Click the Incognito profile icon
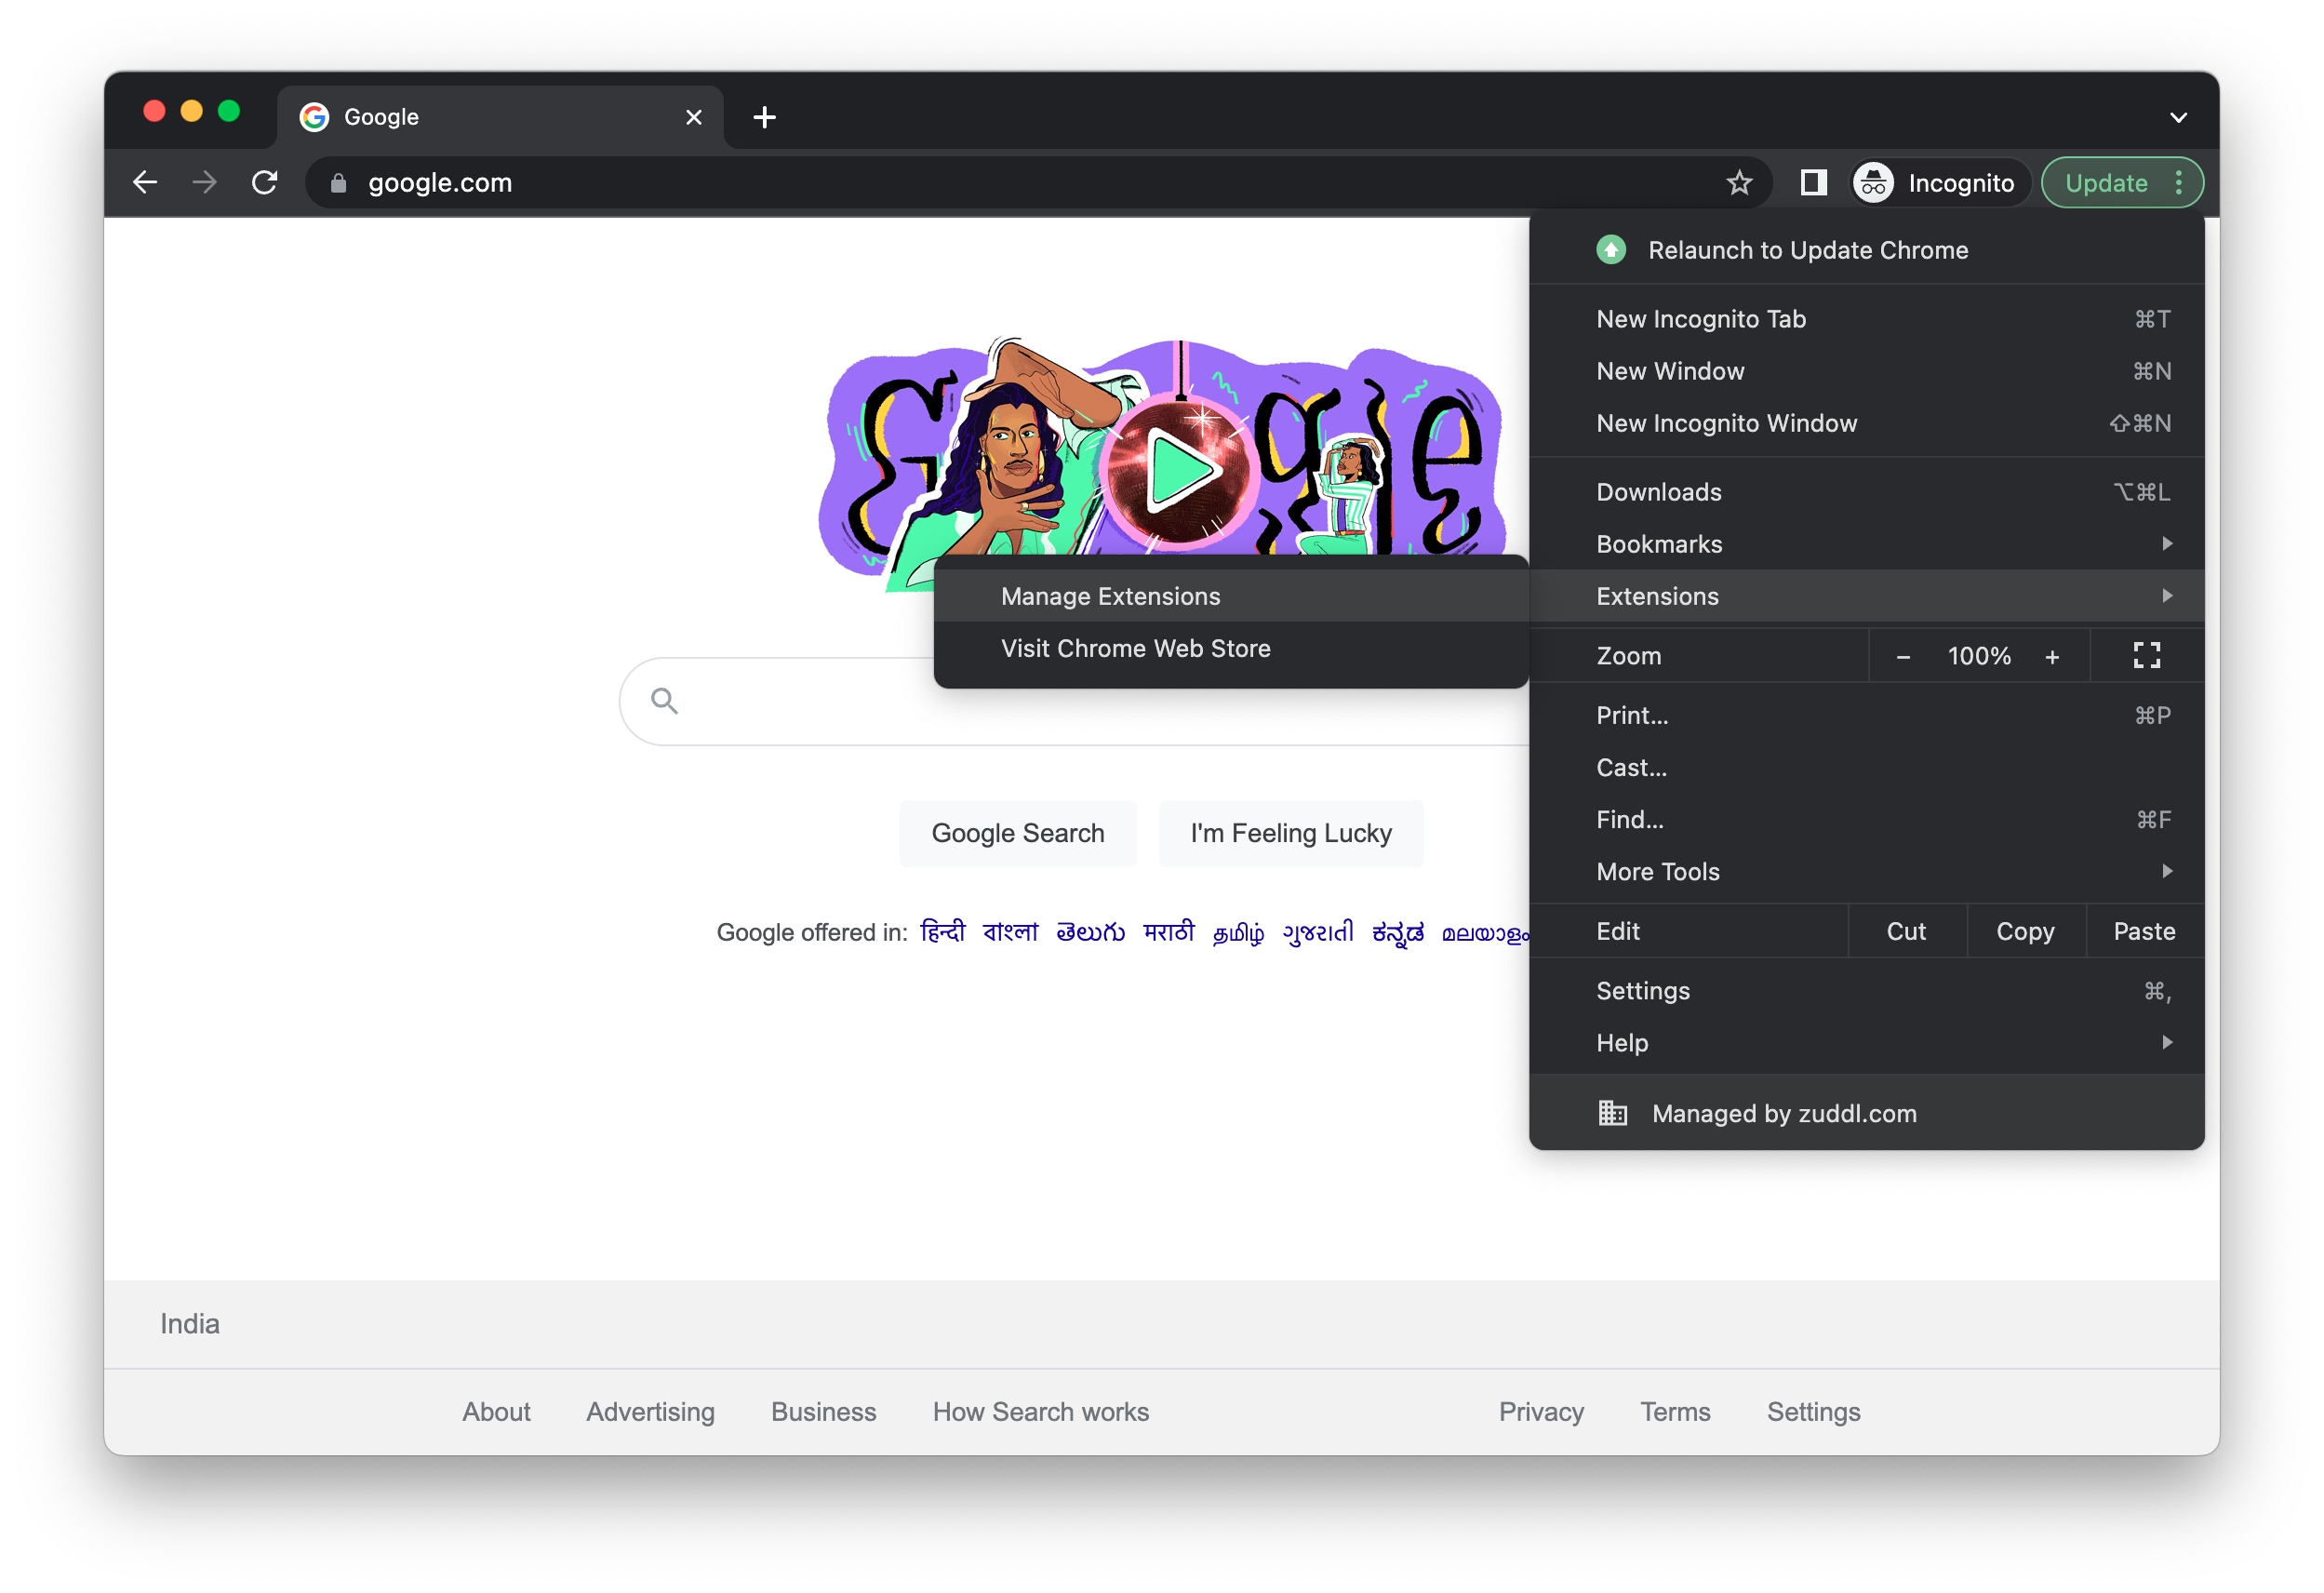 1872,182
